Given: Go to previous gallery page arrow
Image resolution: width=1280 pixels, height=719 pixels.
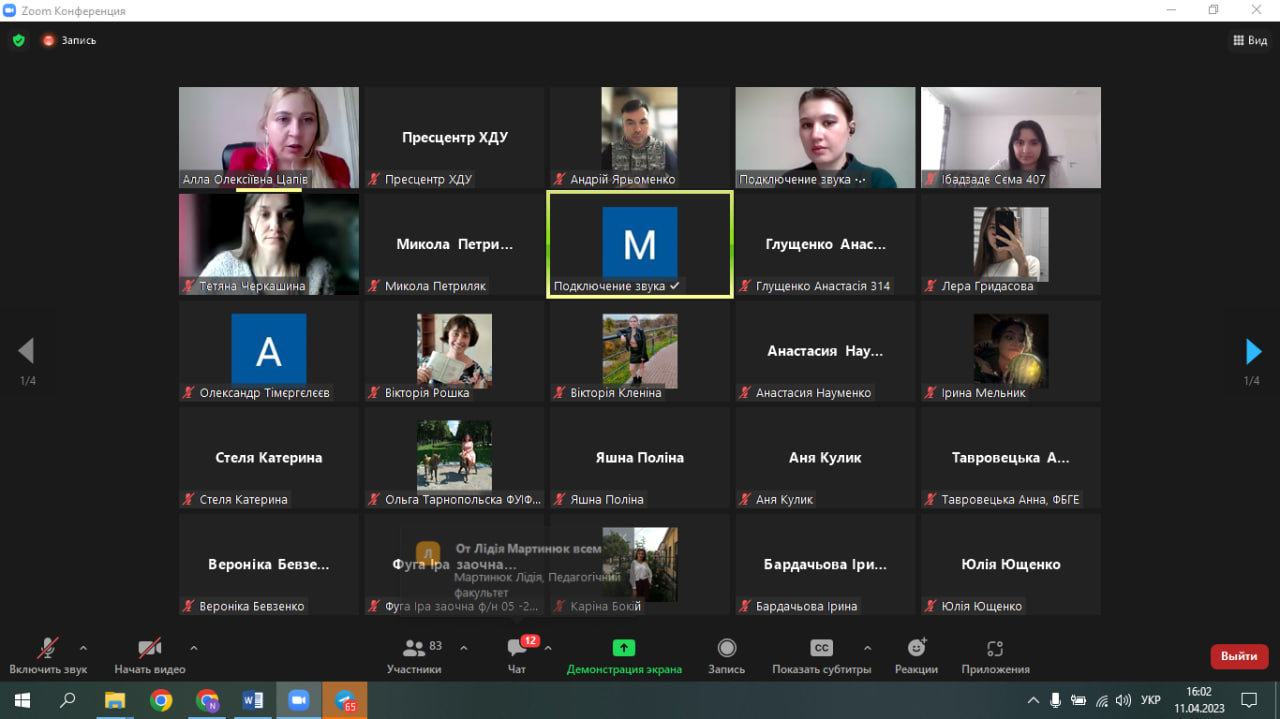Looking at the screenshot, I should click(27, 351).
